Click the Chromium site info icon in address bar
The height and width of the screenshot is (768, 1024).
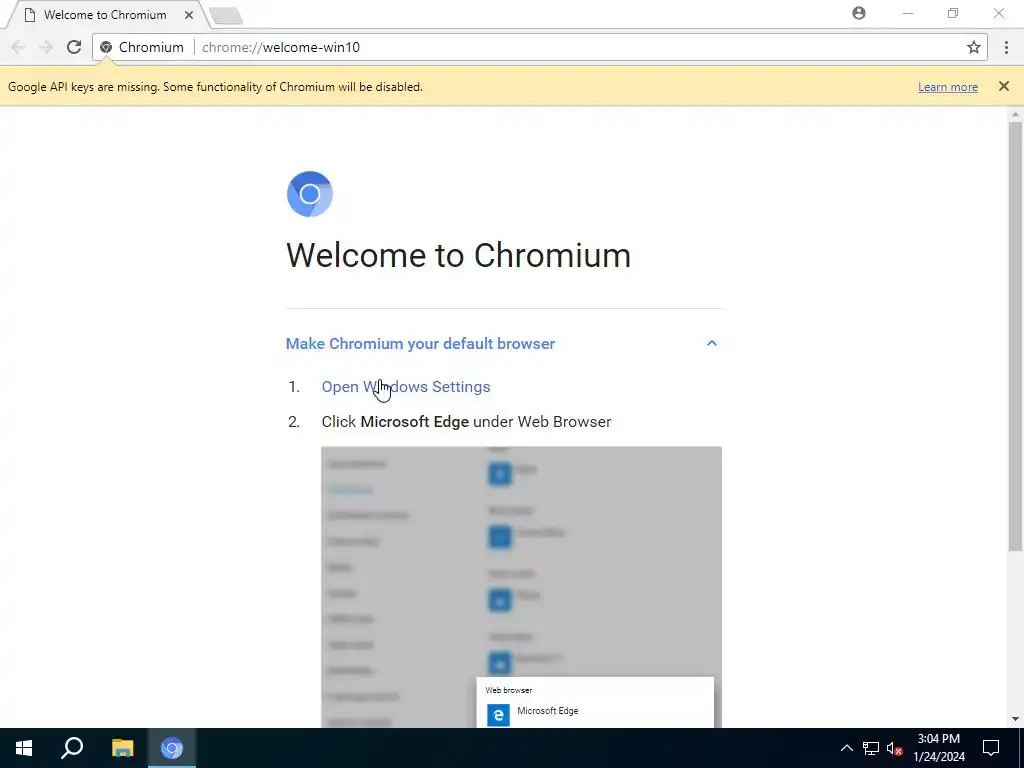[106, 47]
